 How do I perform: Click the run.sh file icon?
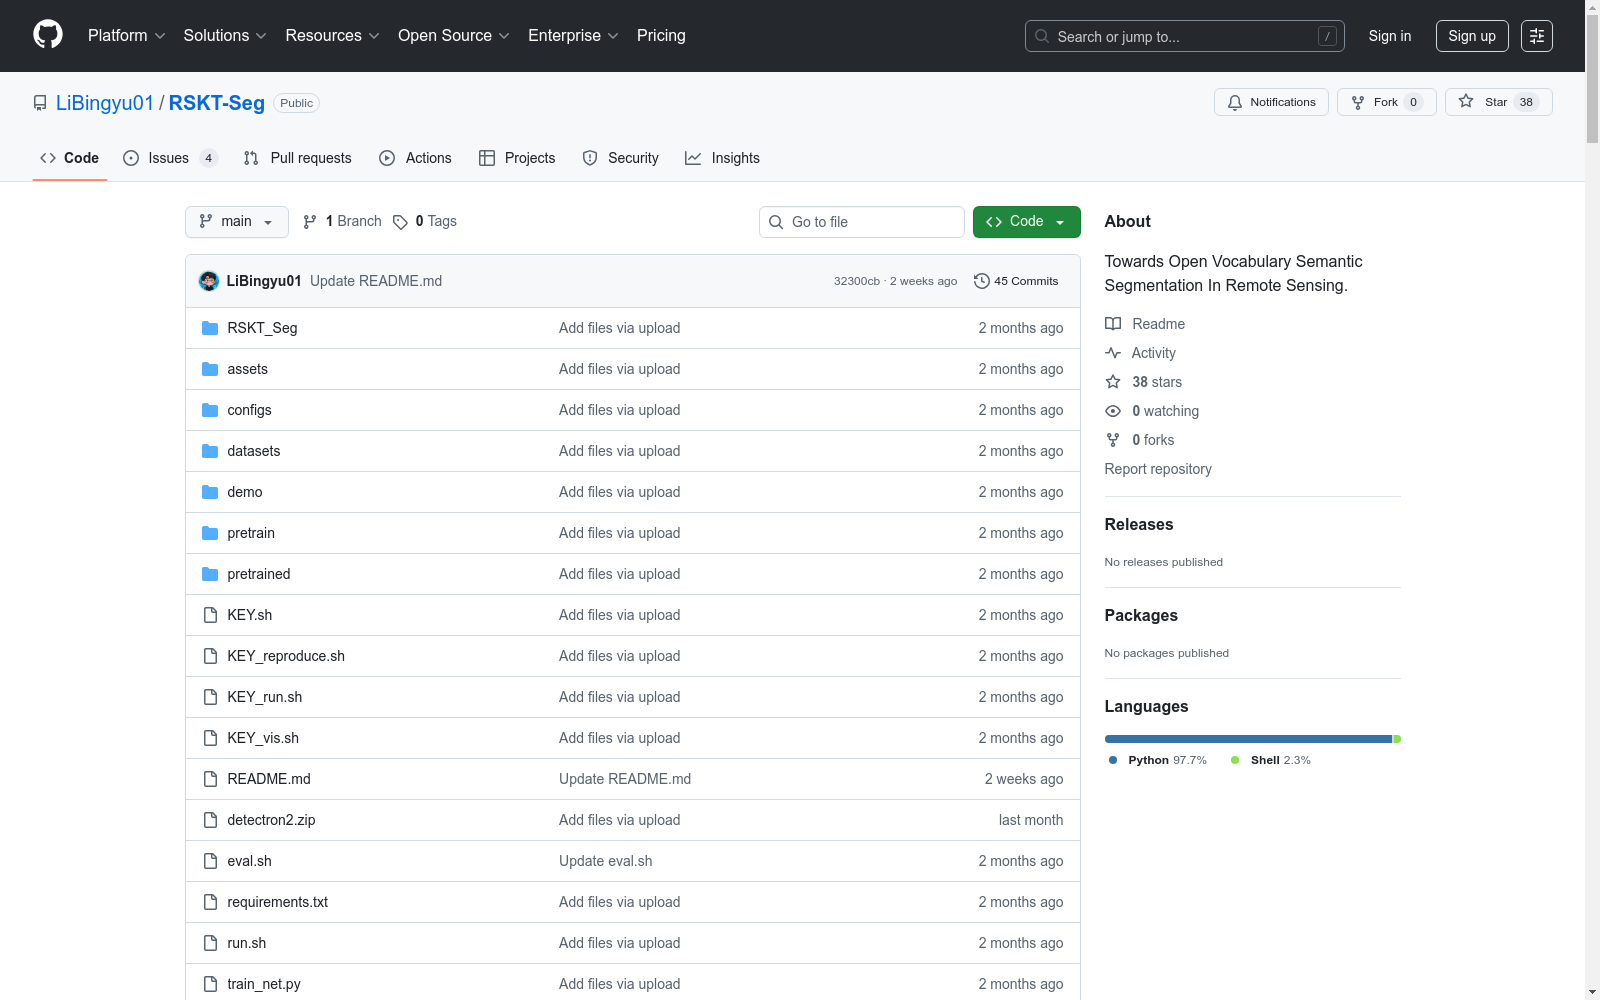click(210, 943)
